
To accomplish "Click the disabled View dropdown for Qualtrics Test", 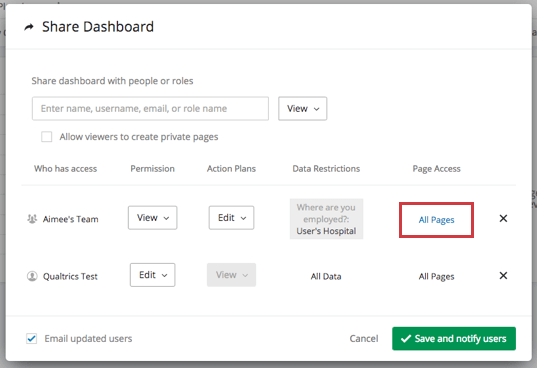I will click(x=232, y=275).
